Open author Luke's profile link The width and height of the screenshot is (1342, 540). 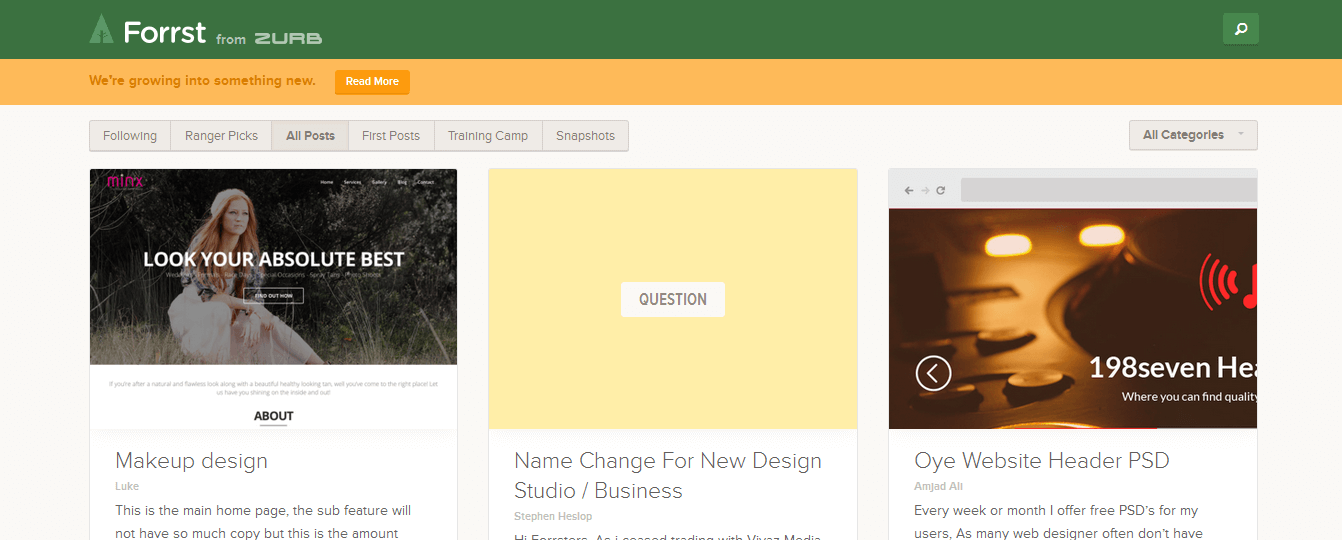pos(127,486)
